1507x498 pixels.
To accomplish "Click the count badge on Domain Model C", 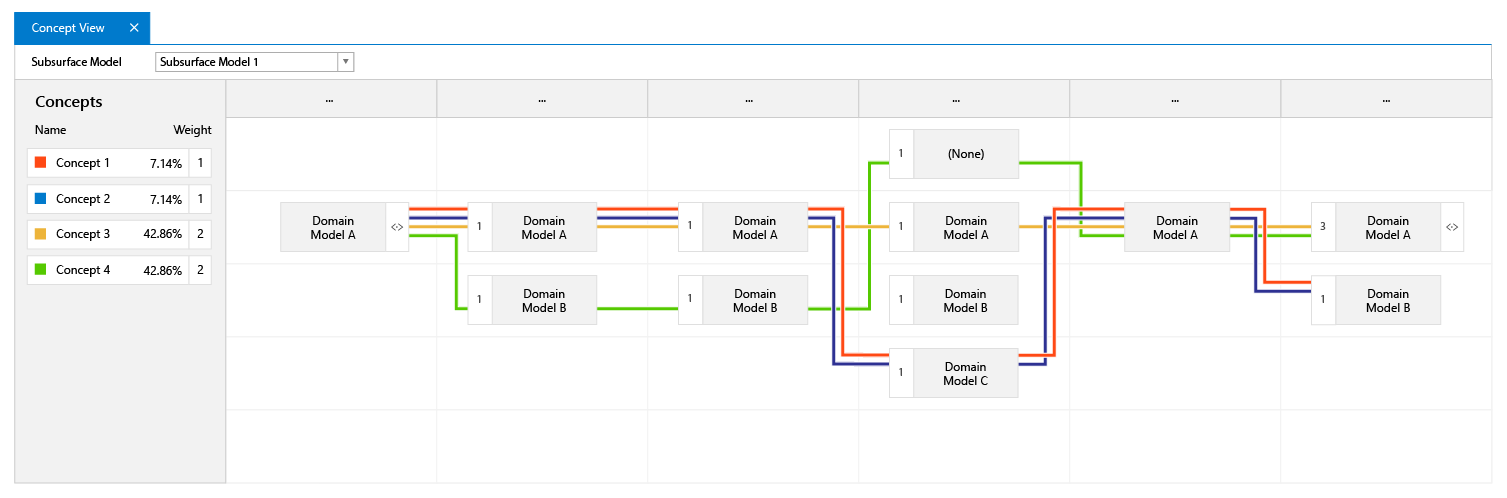I will click(901, 373).
